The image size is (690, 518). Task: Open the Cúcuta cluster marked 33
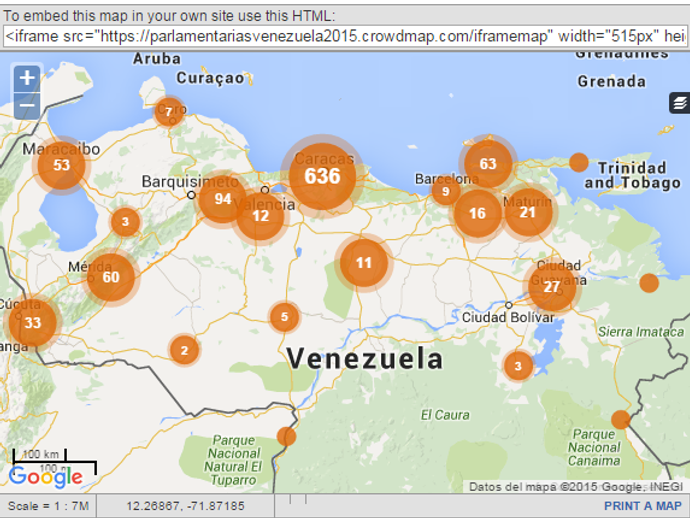tap(32, 323)
